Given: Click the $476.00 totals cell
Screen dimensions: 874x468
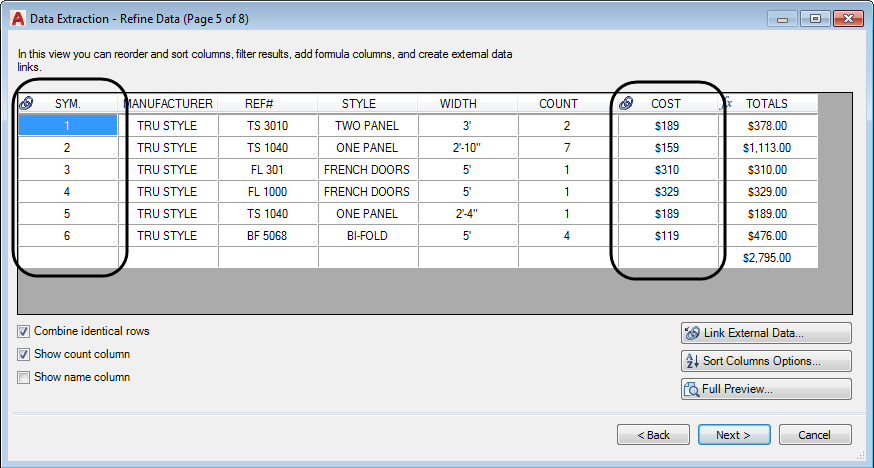Looking at the screenshot, I should pyautogui.click(x=768, y=236).
